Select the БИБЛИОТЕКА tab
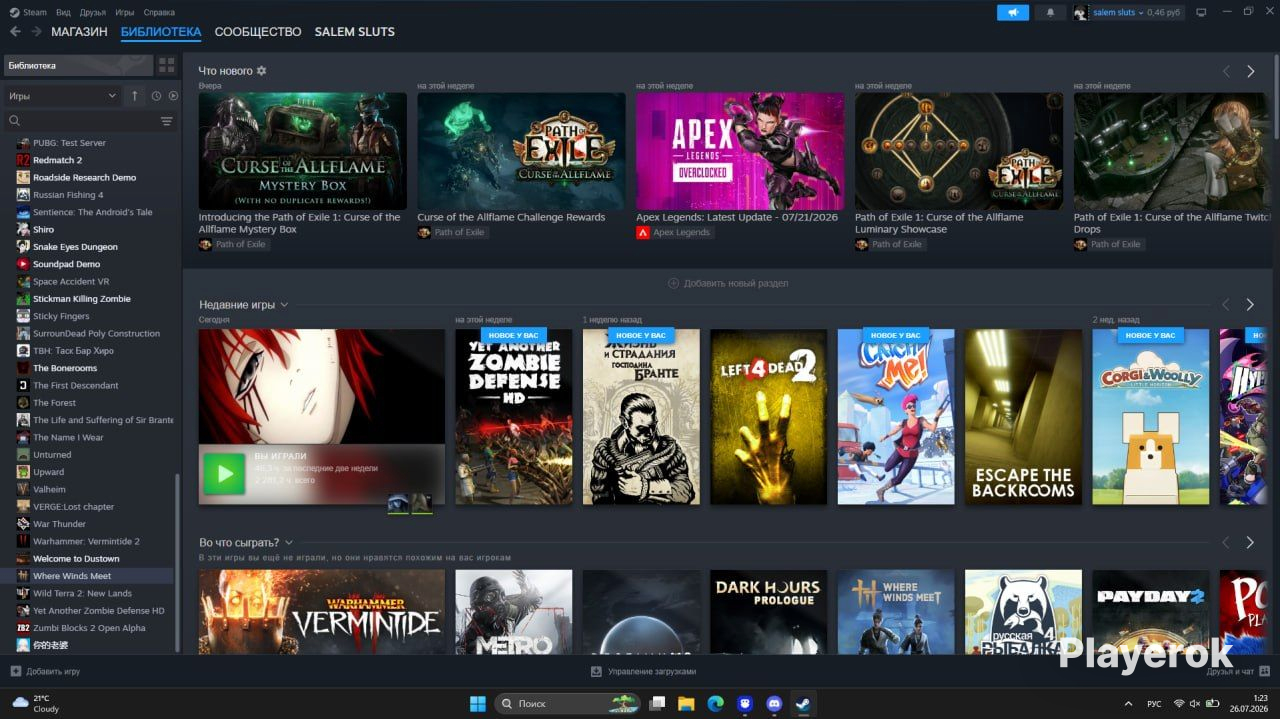This screenshot has width=1280, height=719. click(161, 32)
